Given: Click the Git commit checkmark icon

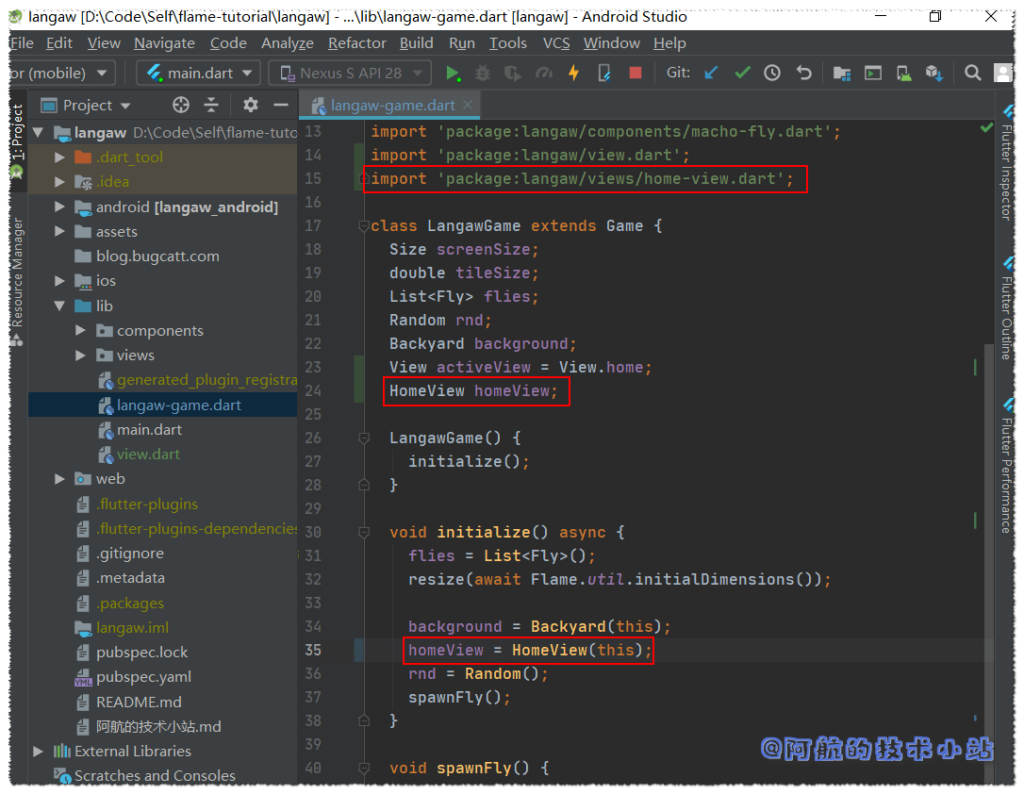Looking at the screenshot, I should pyautogui.click(x=742, y=73).
